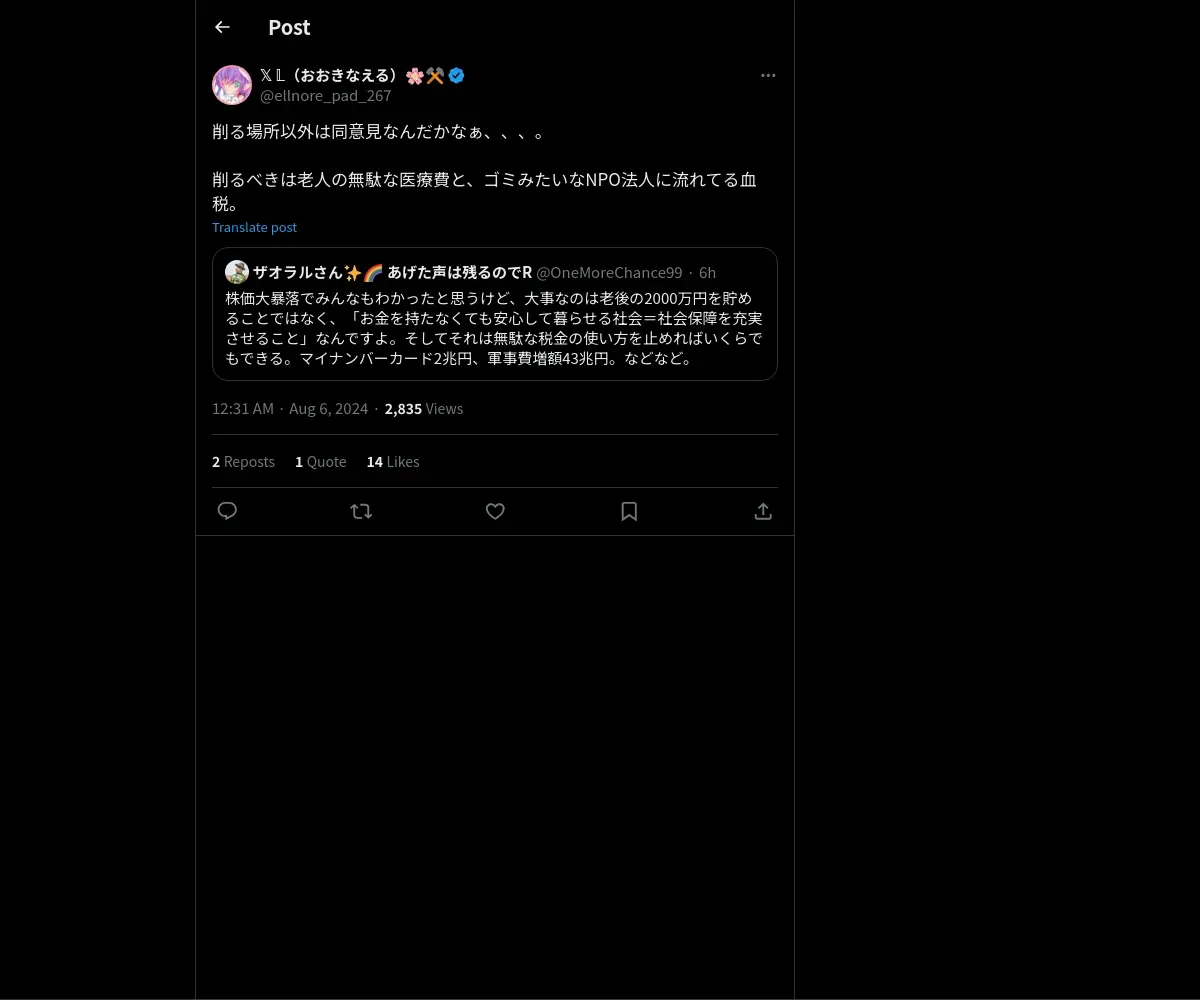
Task: View the 14 Likes list
Action: [393, 461]
